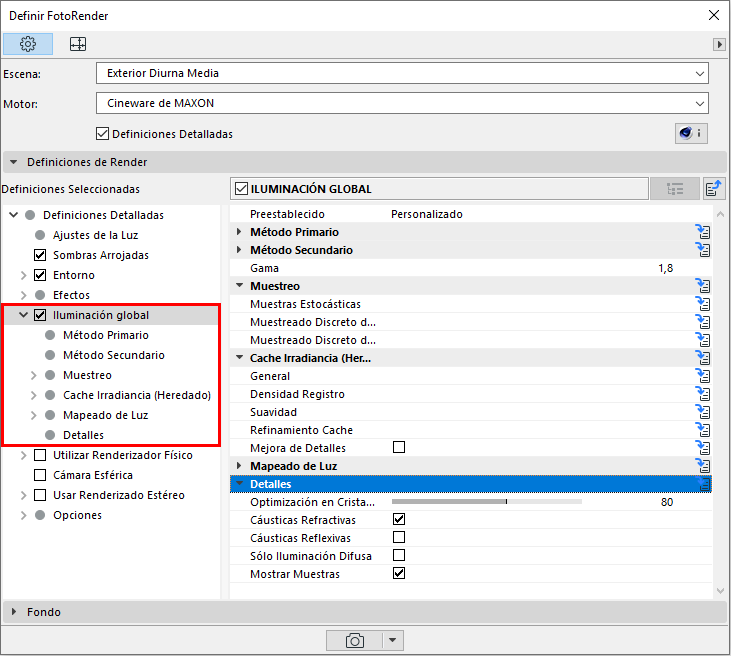Click the import icon on Refinamiento Cache row
This screenshot has height=656, width=731.
pos(703,430)
